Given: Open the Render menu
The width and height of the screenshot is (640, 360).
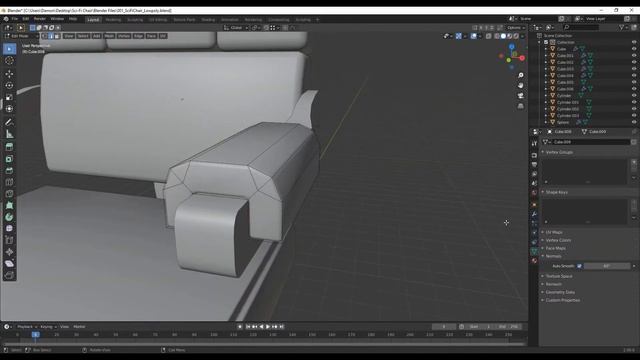Looking at the screenshot, I should click(40, 19).
